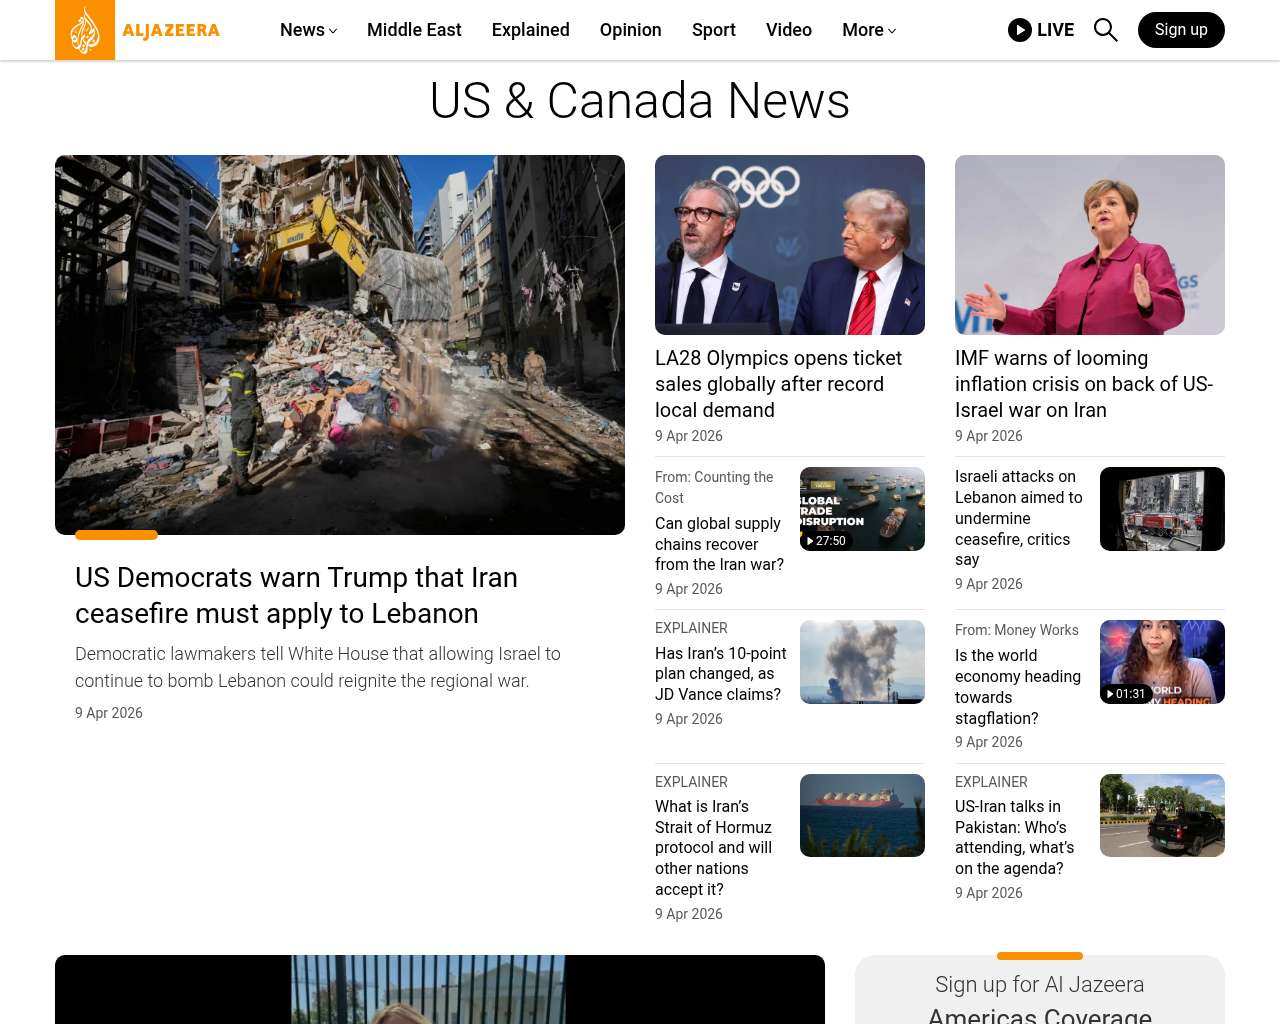This screenshot has width=1280, height=1024.
Task: Open the video player at page bottom
Action: [440, 990]
